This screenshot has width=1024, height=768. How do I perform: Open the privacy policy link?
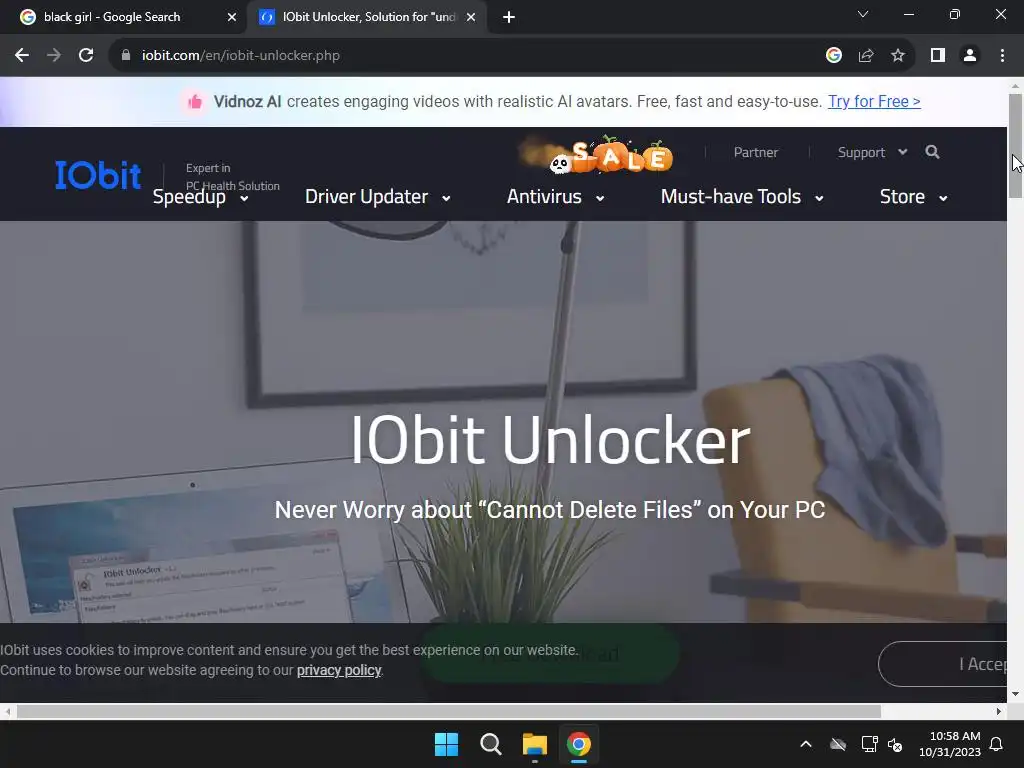point(338,670)
